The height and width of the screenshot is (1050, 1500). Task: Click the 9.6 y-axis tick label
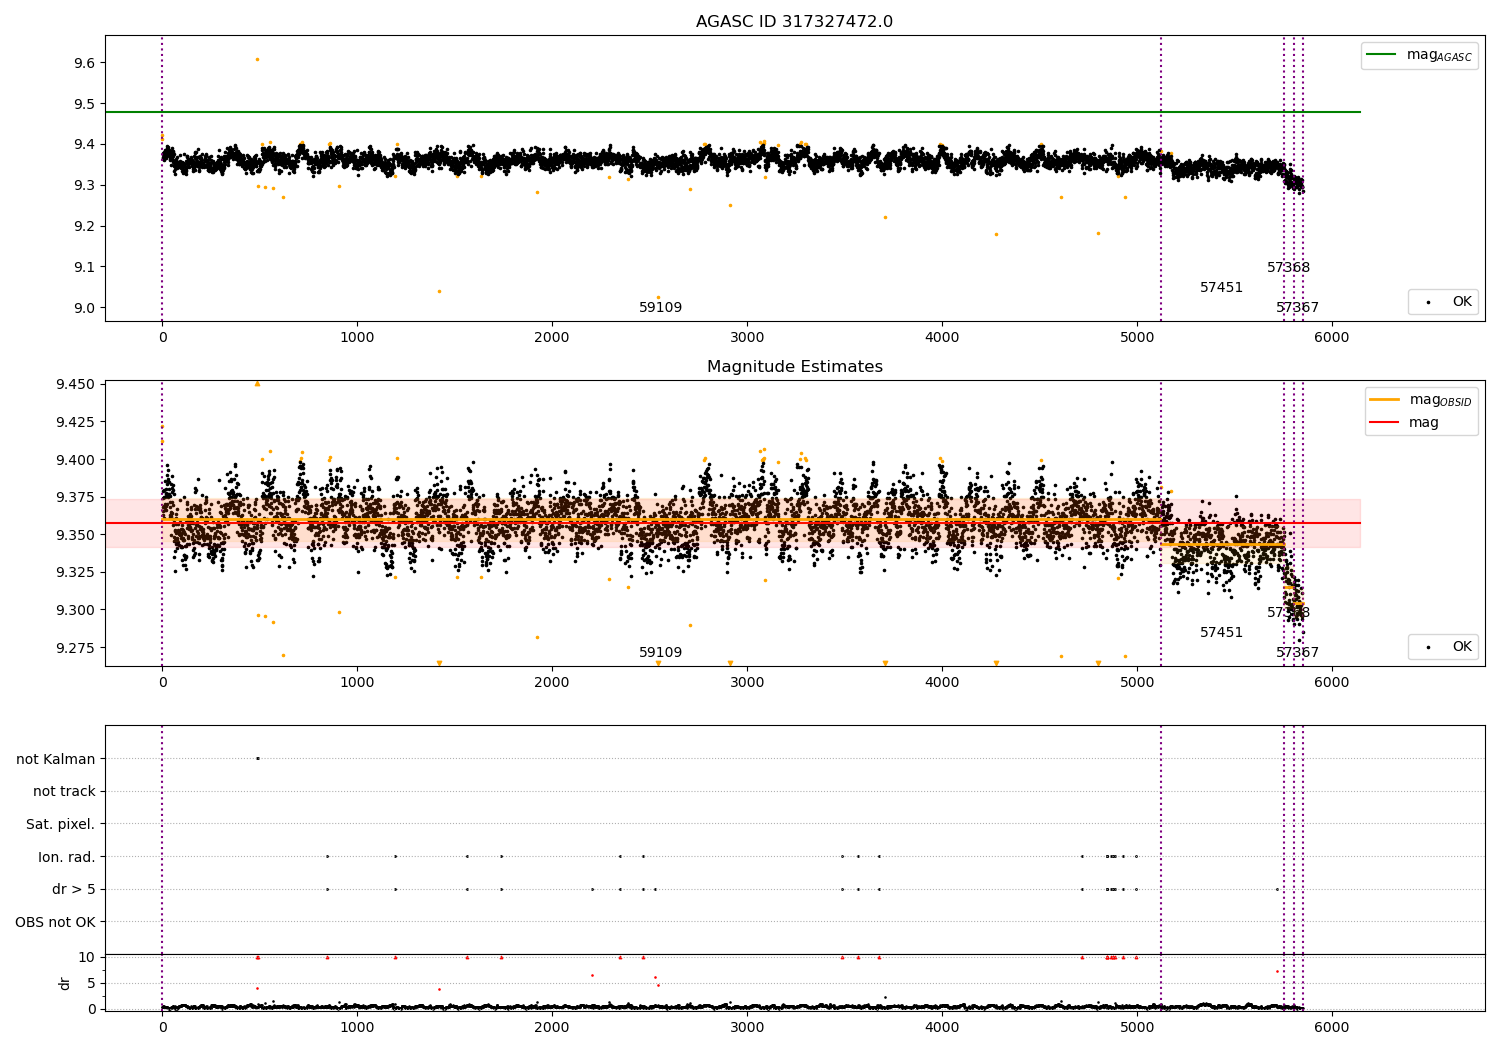click(x=85, y=63)
